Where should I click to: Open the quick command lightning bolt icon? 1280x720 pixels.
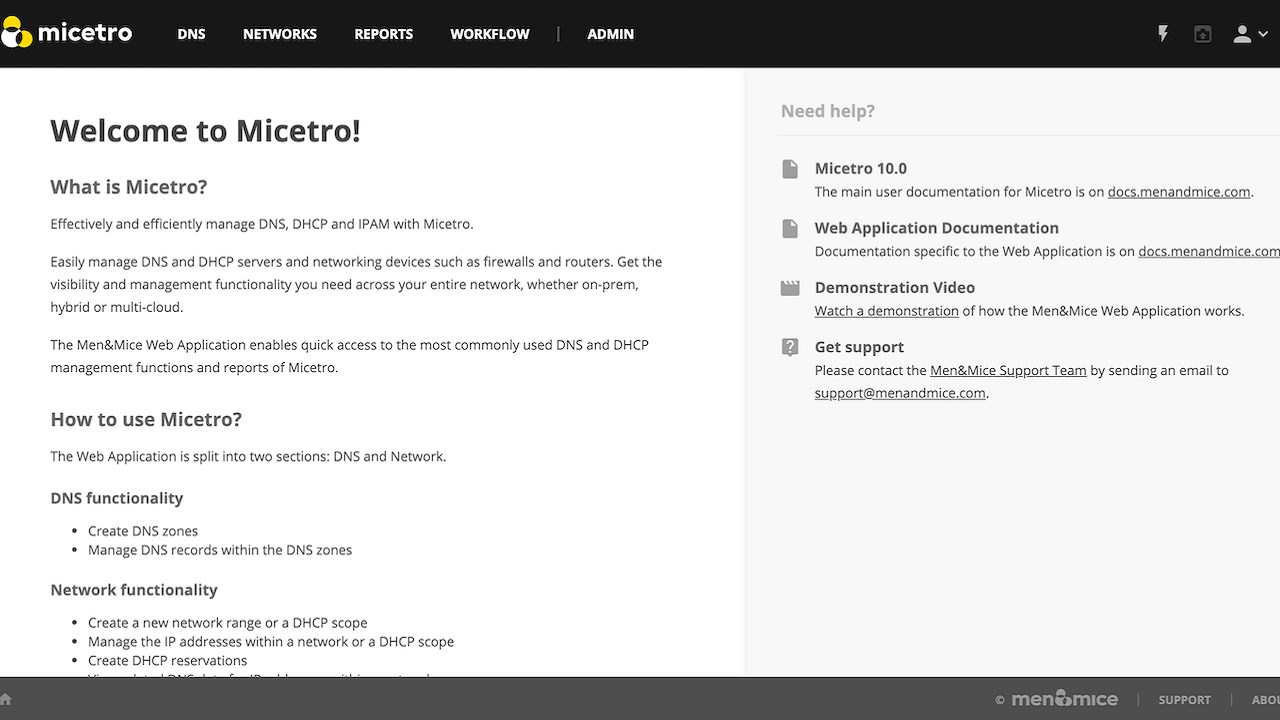(x=1163, y=34)
